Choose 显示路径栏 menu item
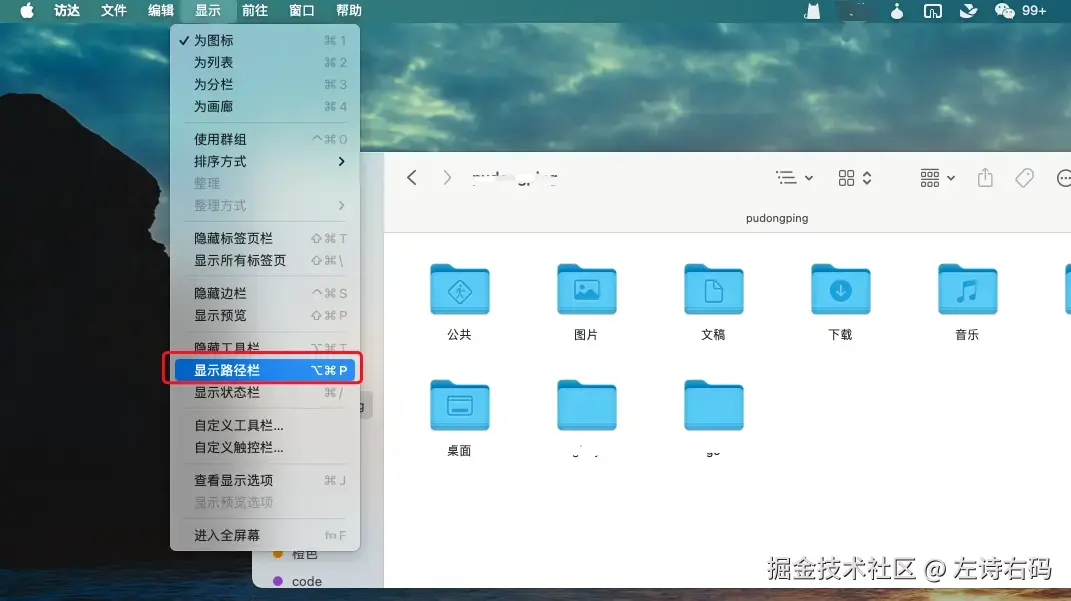This screenshot has height=601, width=1071. 265,370
